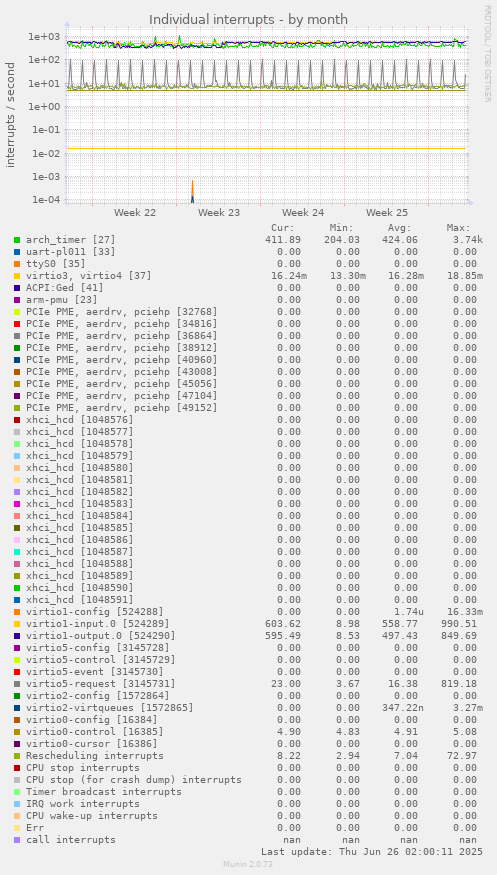Click the Max: column header
This screenshot has height=875, width=497.
pyautogui.click(x=459, y=228)
